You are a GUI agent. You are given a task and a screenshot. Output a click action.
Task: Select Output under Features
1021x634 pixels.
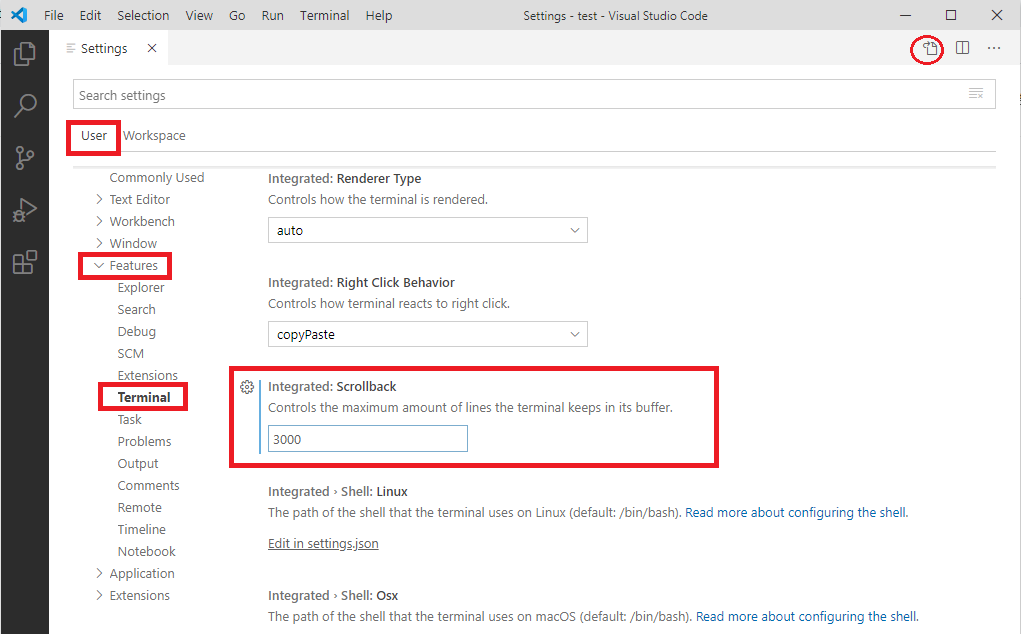(x=137, y=463)
